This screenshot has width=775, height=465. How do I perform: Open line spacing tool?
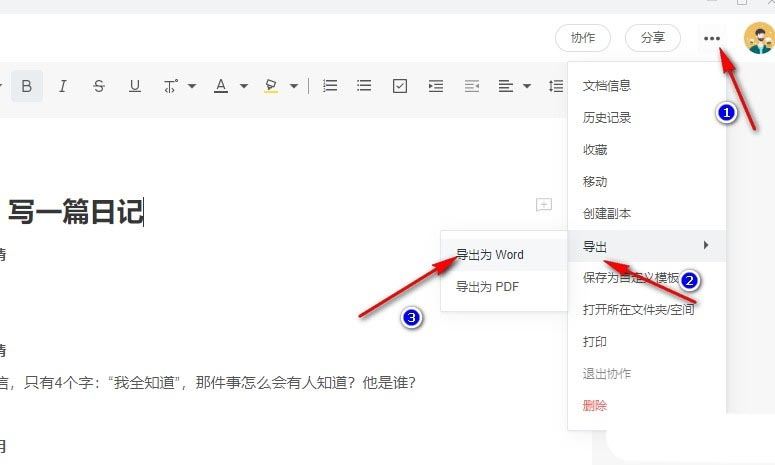tap(556, 86)
